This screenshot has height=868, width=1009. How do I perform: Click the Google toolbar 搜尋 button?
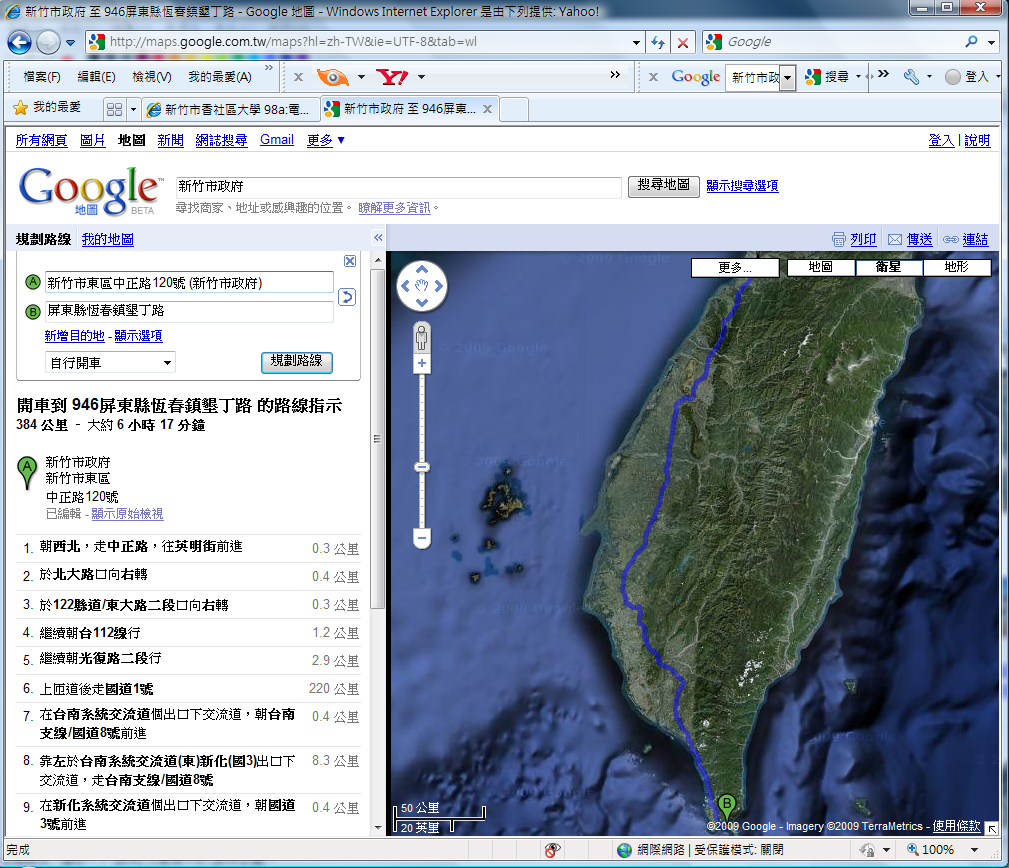[x=828, y=77]
